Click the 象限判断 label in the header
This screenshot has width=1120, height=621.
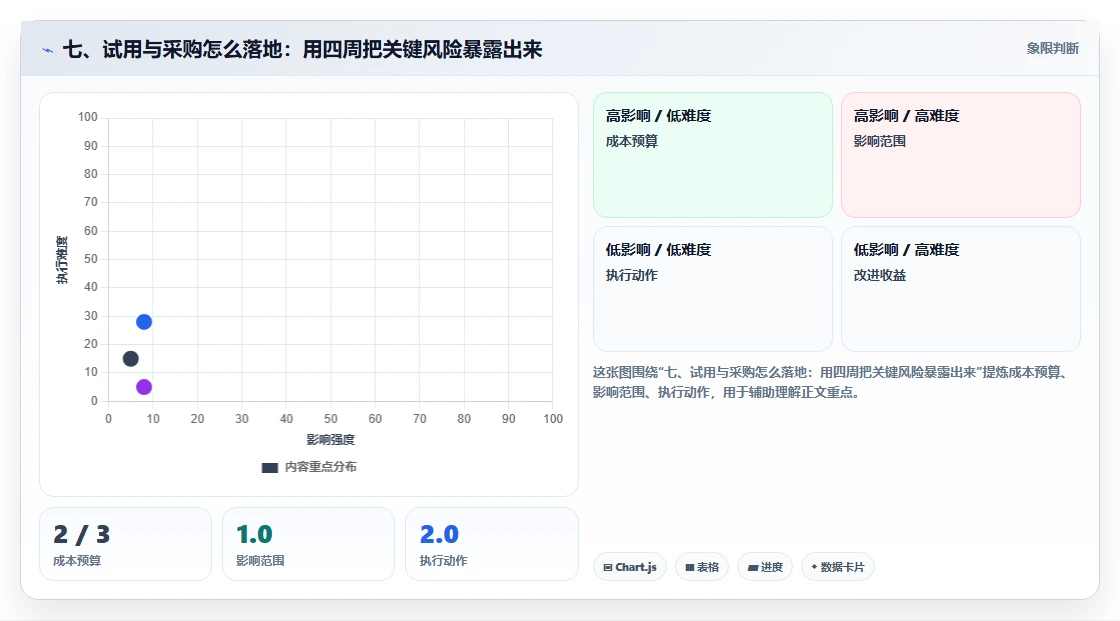(x=1052, y=48)
